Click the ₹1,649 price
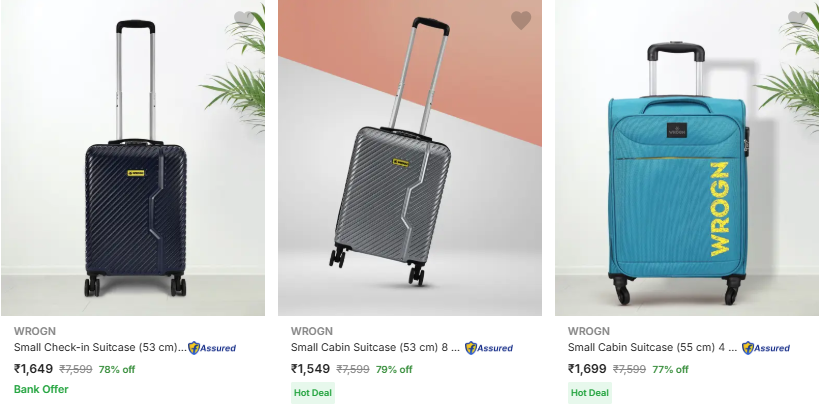The width and height of the screenshot is (822, 405). [34, 369]
